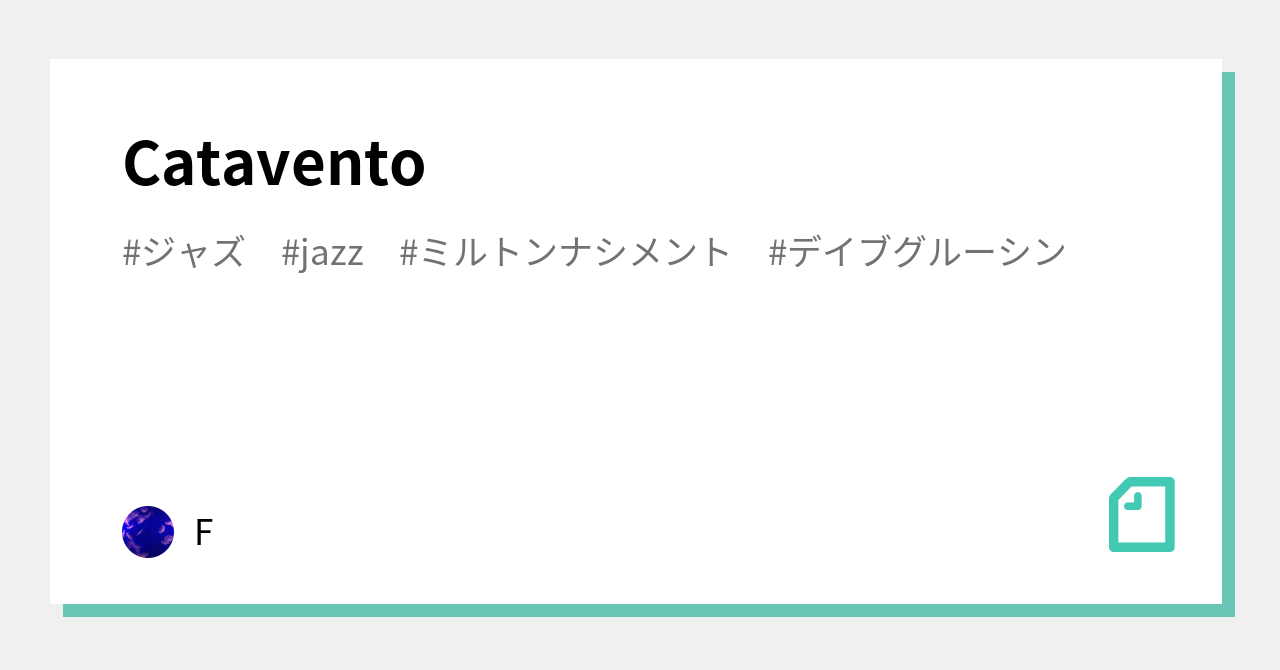Open the Milton Nascimento katakana tag
This screenshot has height=670, width=1280.
(566, 252)
